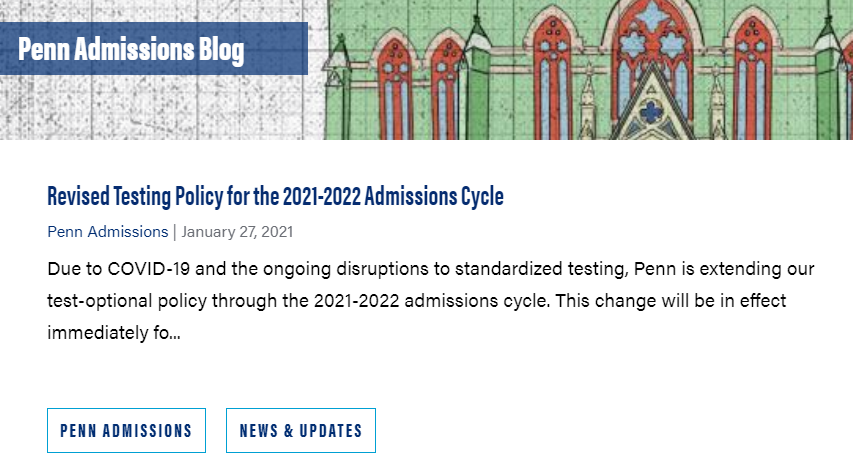Click the cathedral illustration in the header banner
Viewport: 853px width, 461px height.
pyautogui.click(x=600, y=70)
